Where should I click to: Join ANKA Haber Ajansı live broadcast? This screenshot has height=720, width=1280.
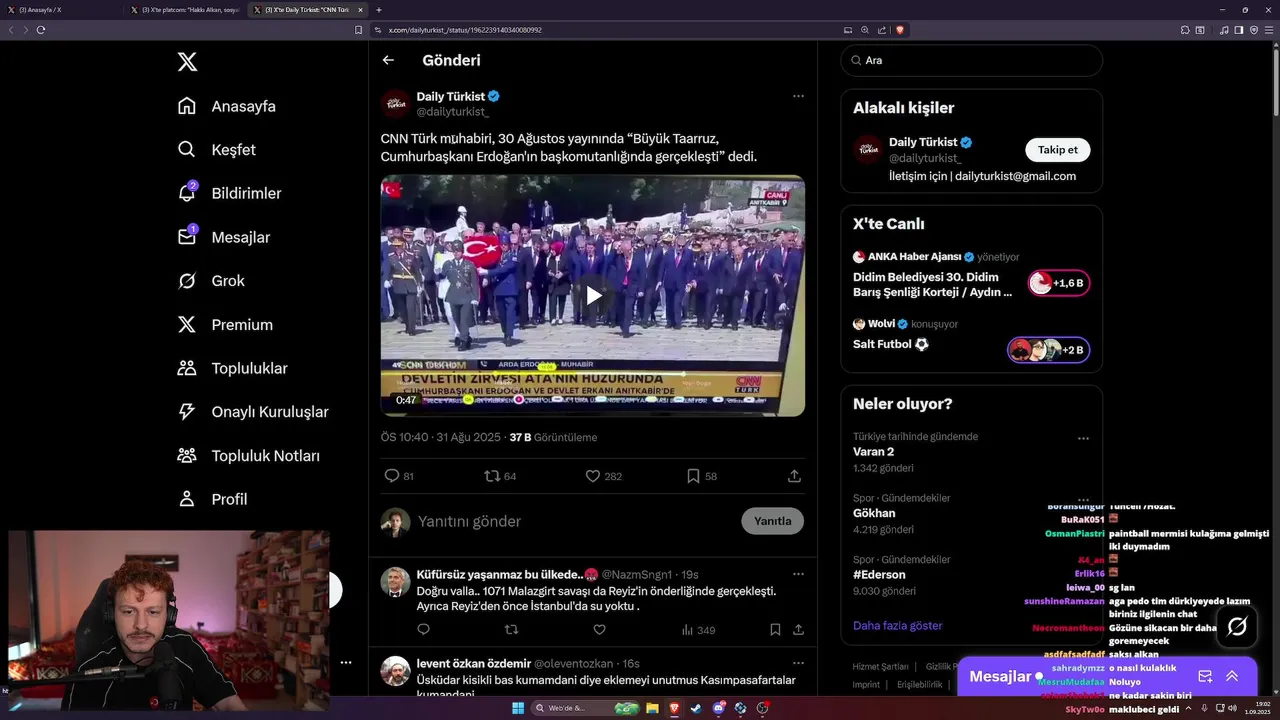pos(1059,283)
